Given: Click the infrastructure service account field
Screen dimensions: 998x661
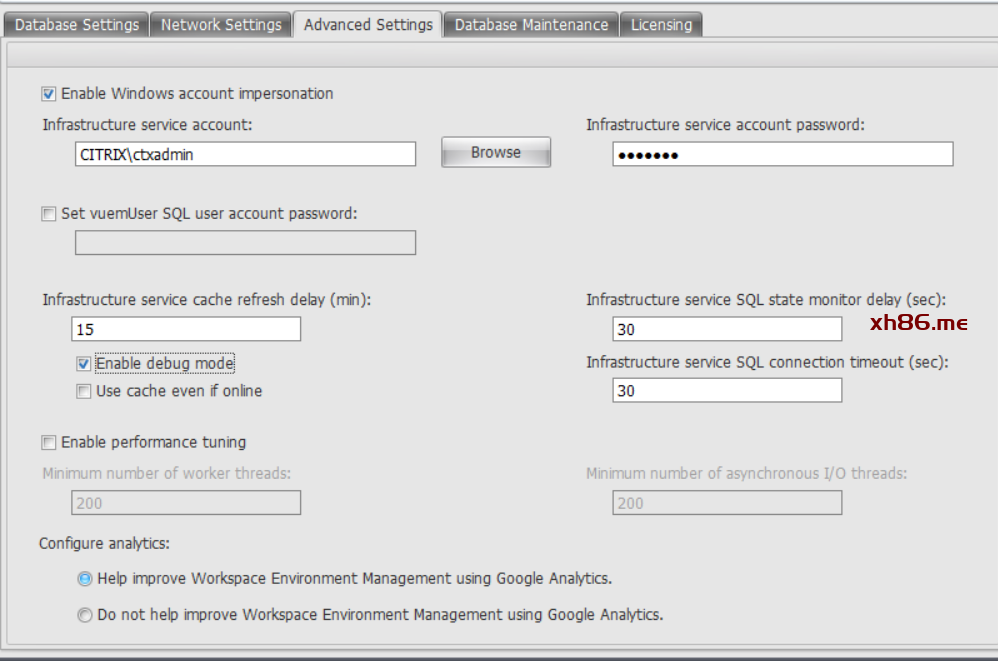Looking at the screenshot, I should point(245,154).
